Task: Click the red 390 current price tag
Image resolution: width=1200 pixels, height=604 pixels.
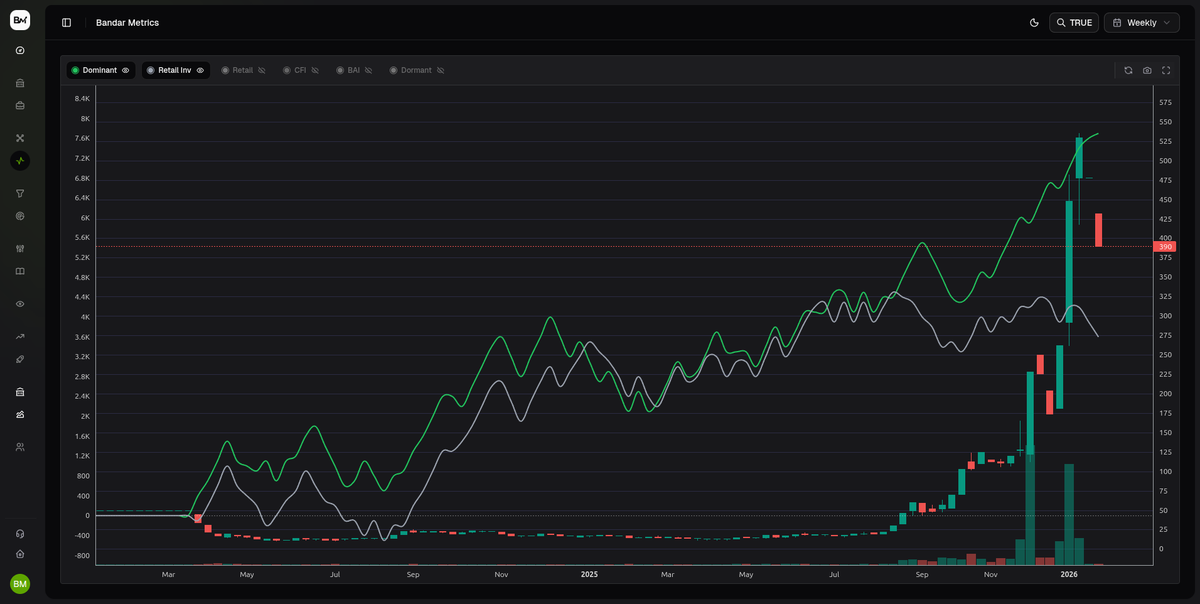Action: pos(1165,247)
